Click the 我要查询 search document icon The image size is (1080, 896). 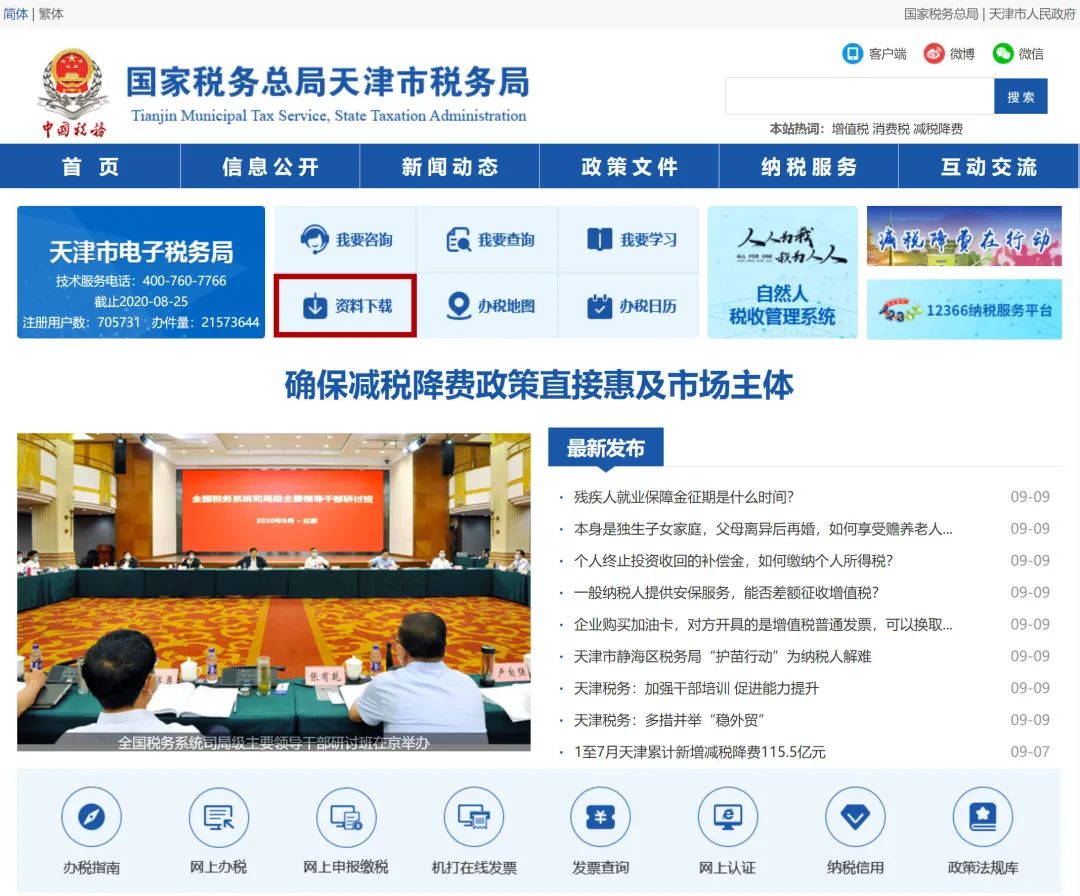pos(458,240)
